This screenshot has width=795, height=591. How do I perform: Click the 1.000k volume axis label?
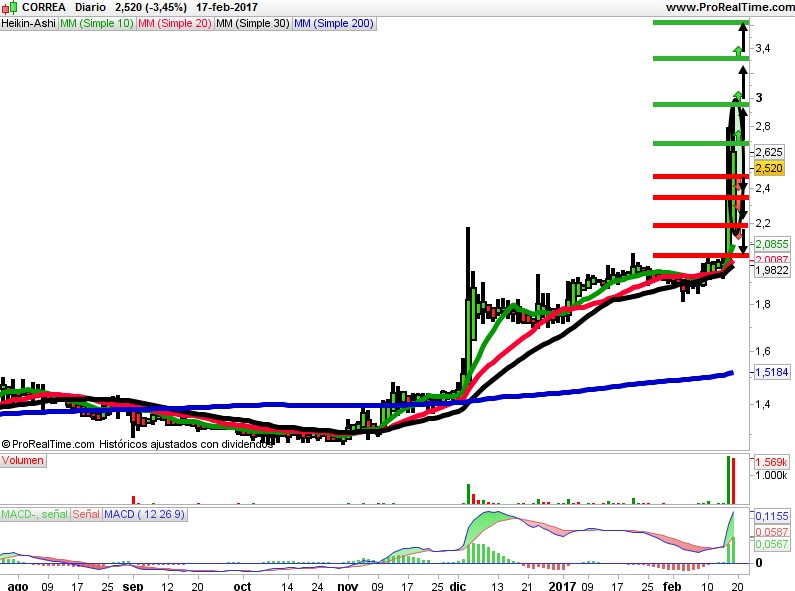click(771, 475)
